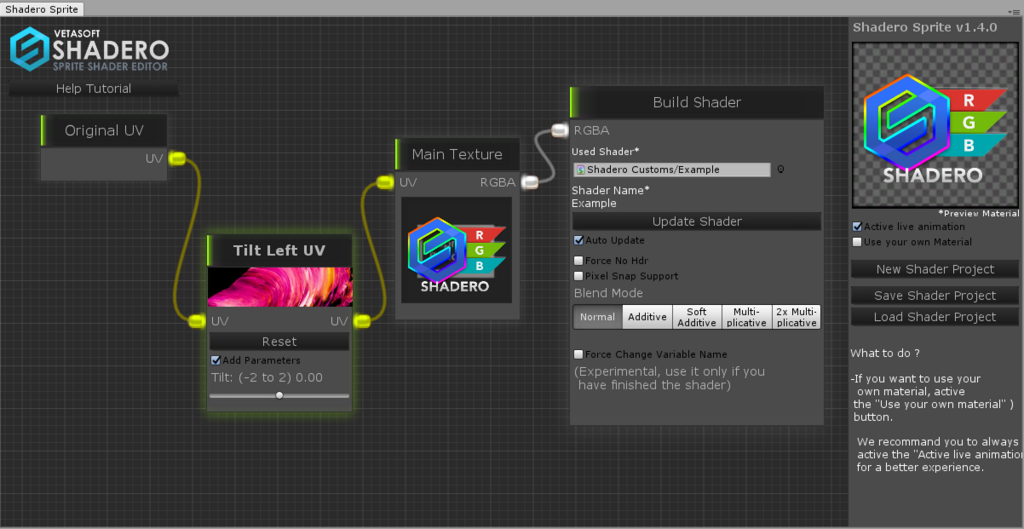The image size is (1024, 529).
Task: Click the Preview Material image
Action: tap(935, 125)
